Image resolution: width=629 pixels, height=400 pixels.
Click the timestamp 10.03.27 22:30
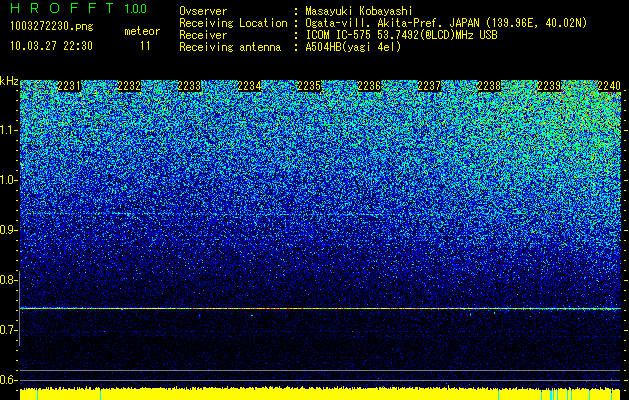pyautogui.click(x=52, y=46)
